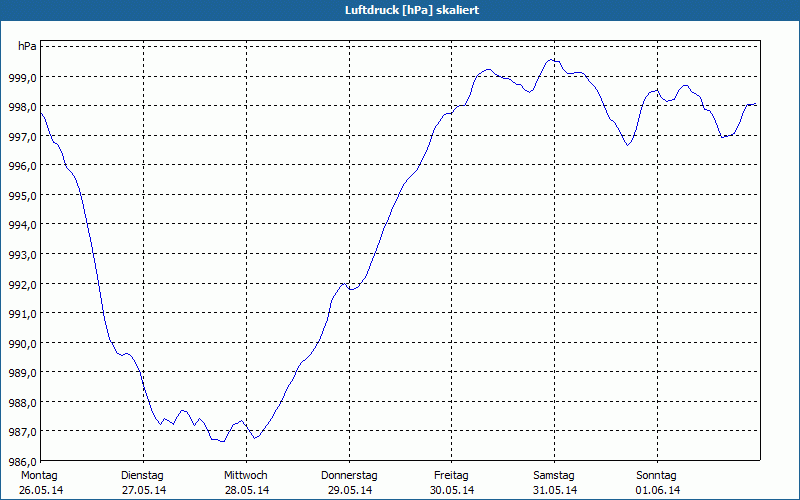
Task: Click the 29.05.14 date label
Action: click(349, 491)
